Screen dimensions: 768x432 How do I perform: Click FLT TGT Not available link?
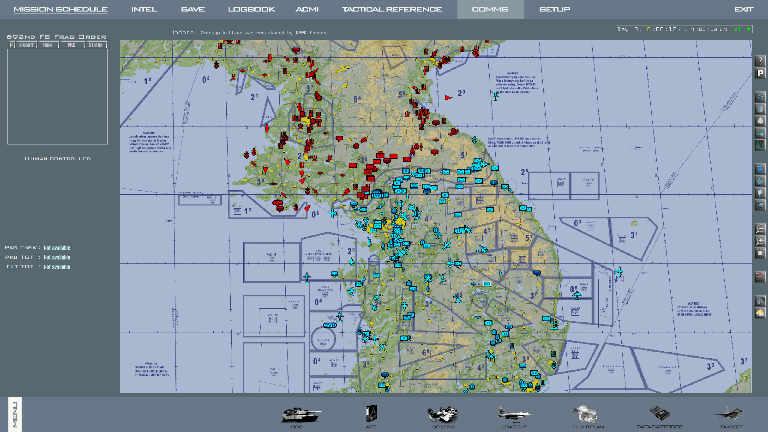click(57, 267)
